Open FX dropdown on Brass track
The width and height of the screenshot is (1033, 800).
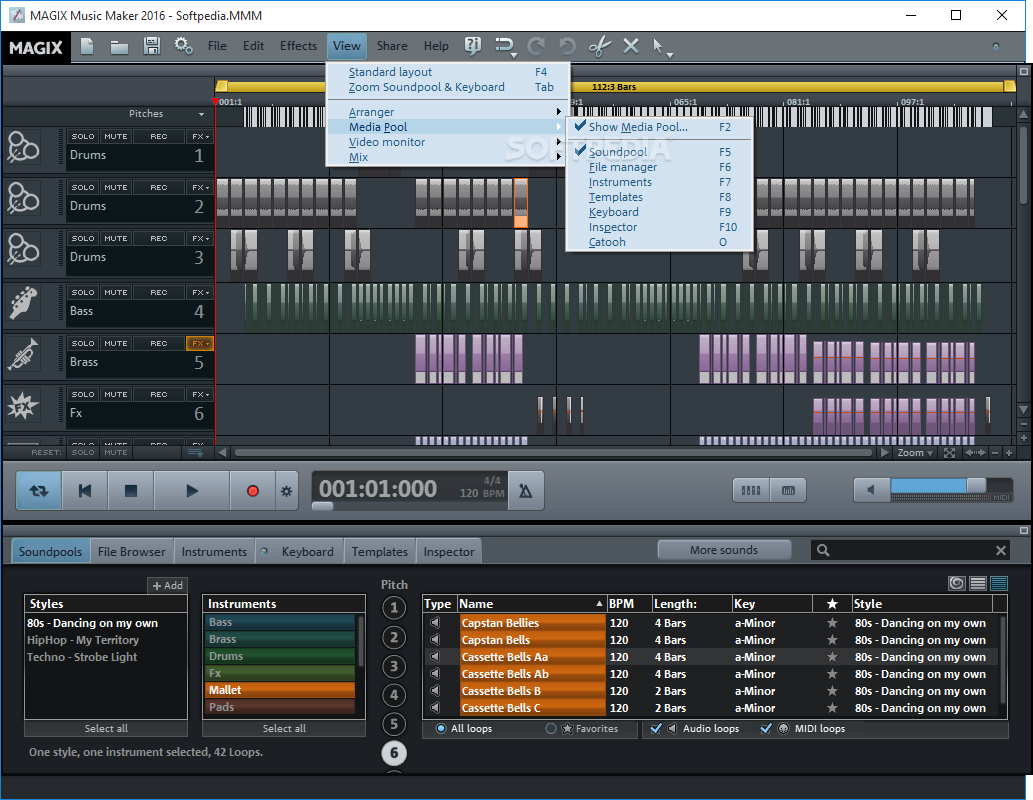pyautogui.click(x=200, y=343)
